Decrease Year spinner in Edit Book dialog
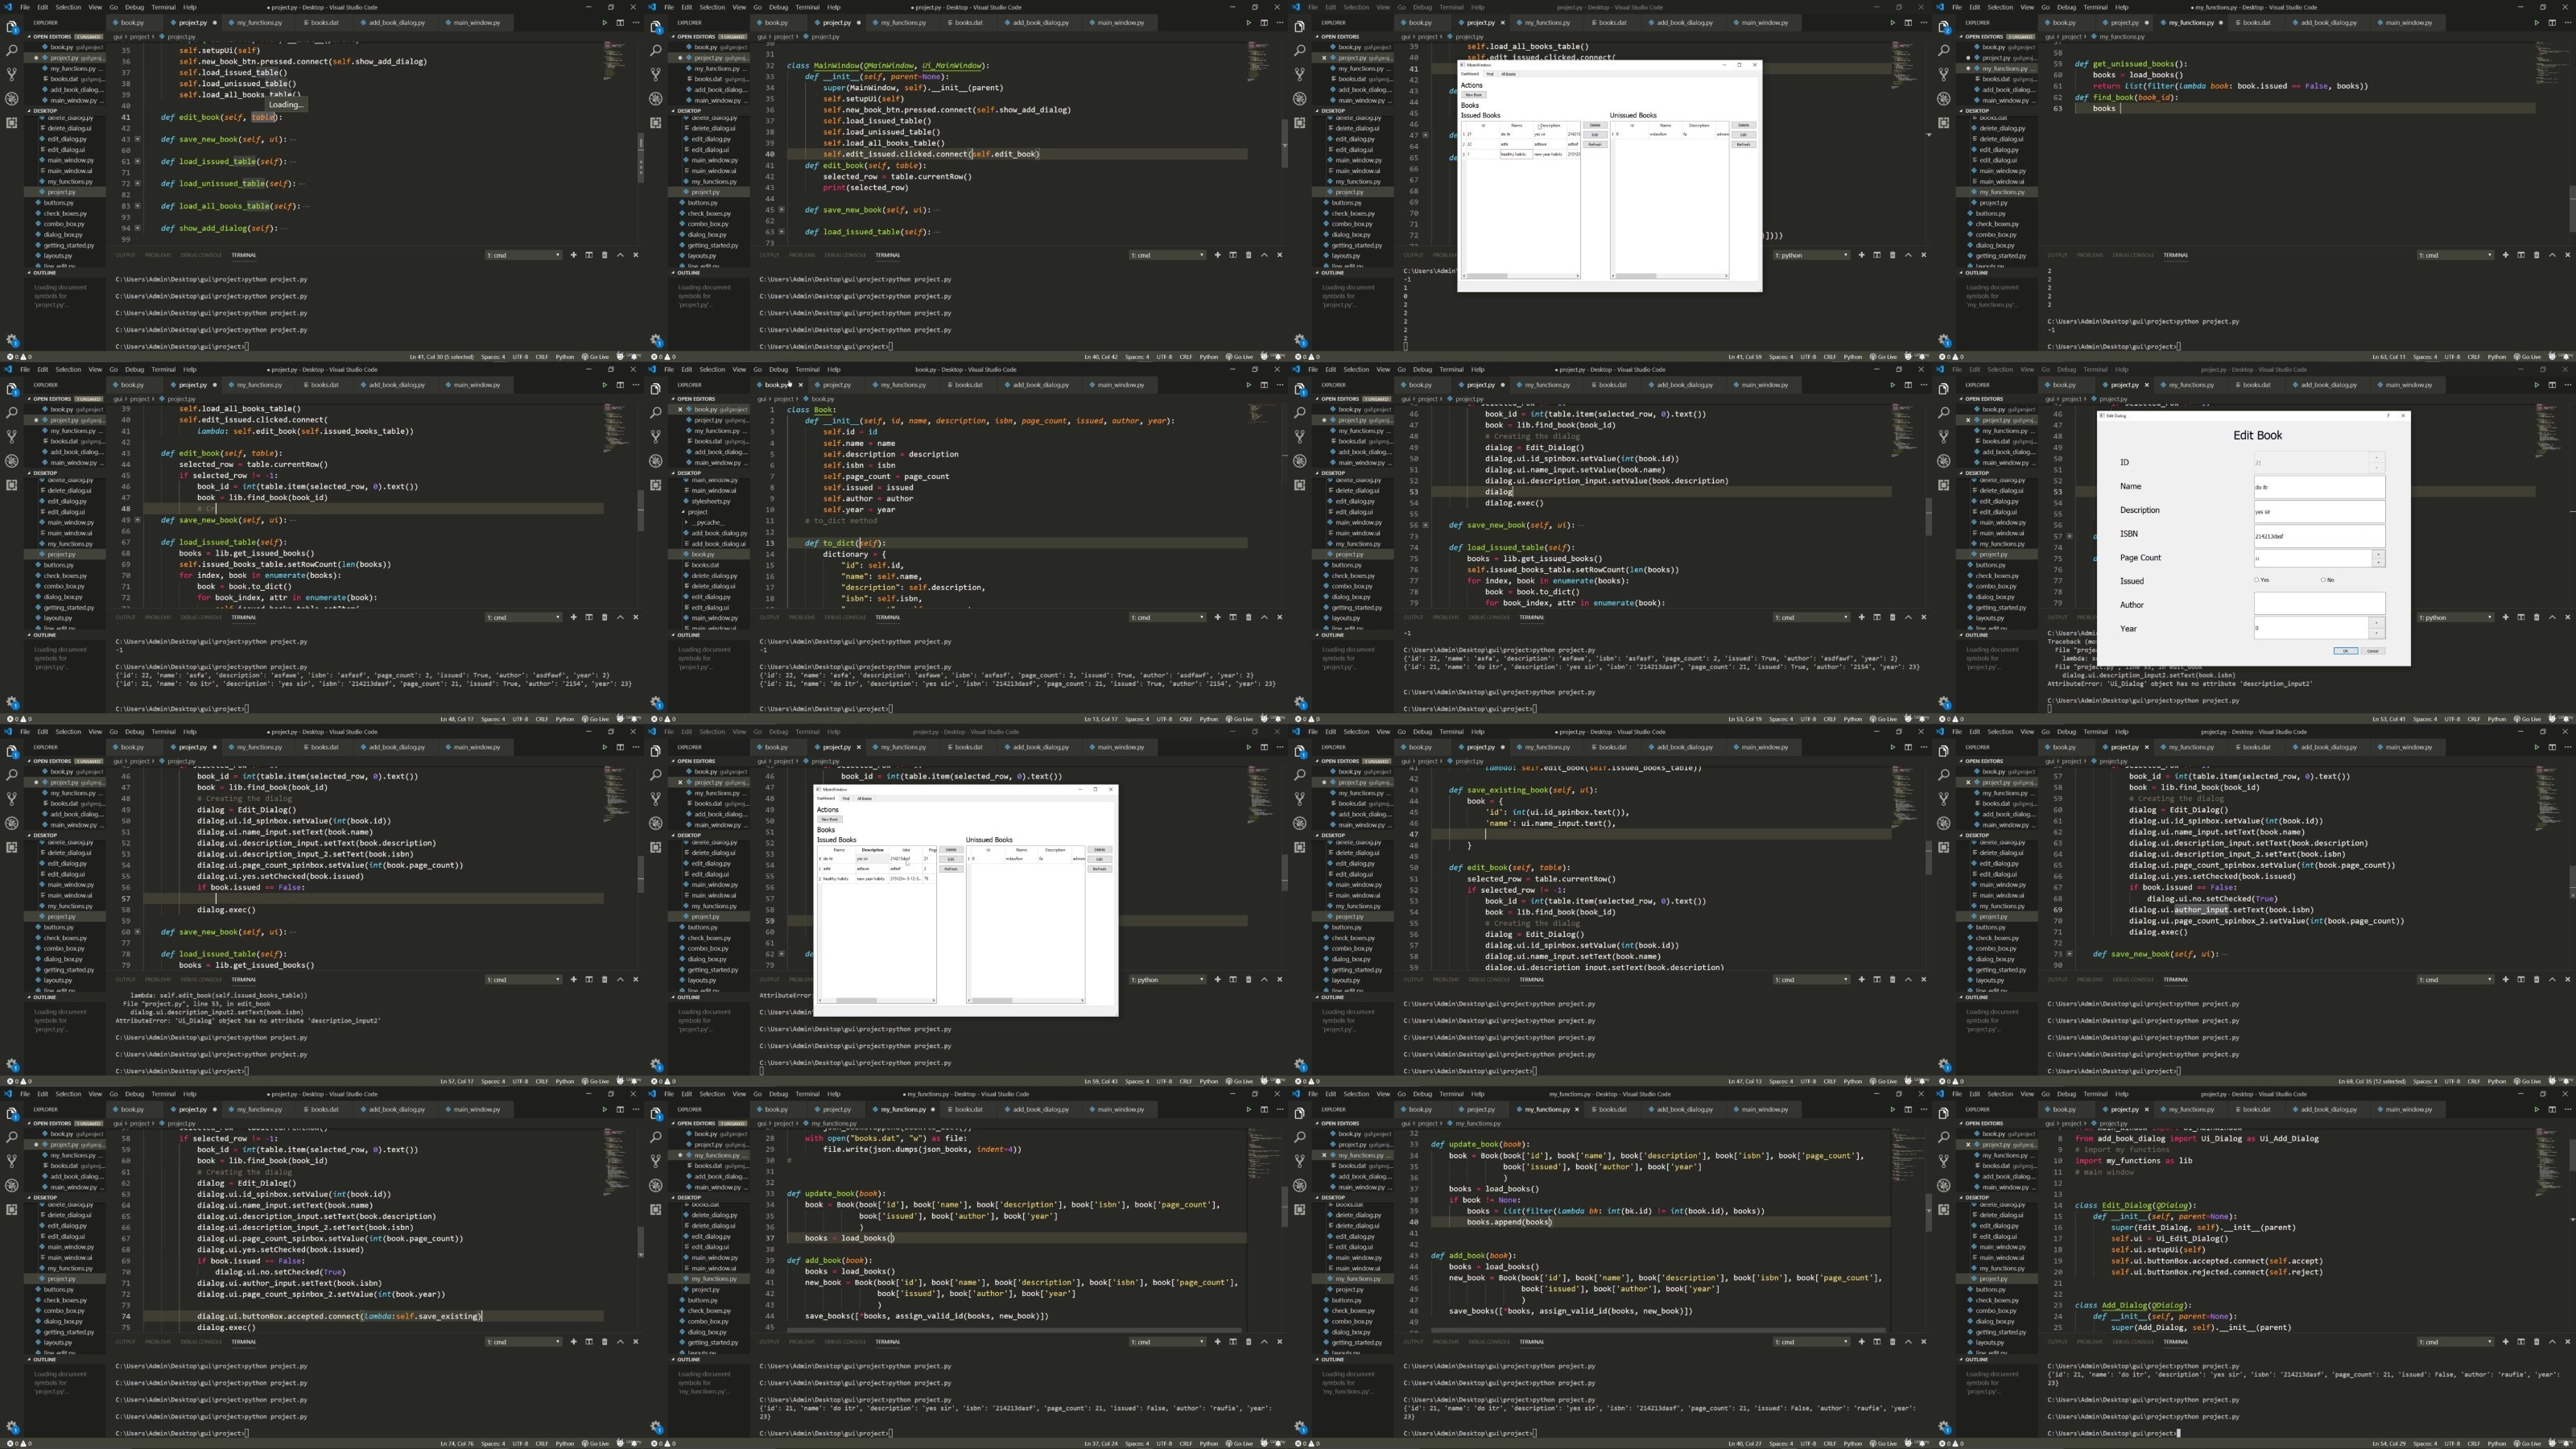The height and width of the screenshot is (1449, 2576). coord(2378,633)
